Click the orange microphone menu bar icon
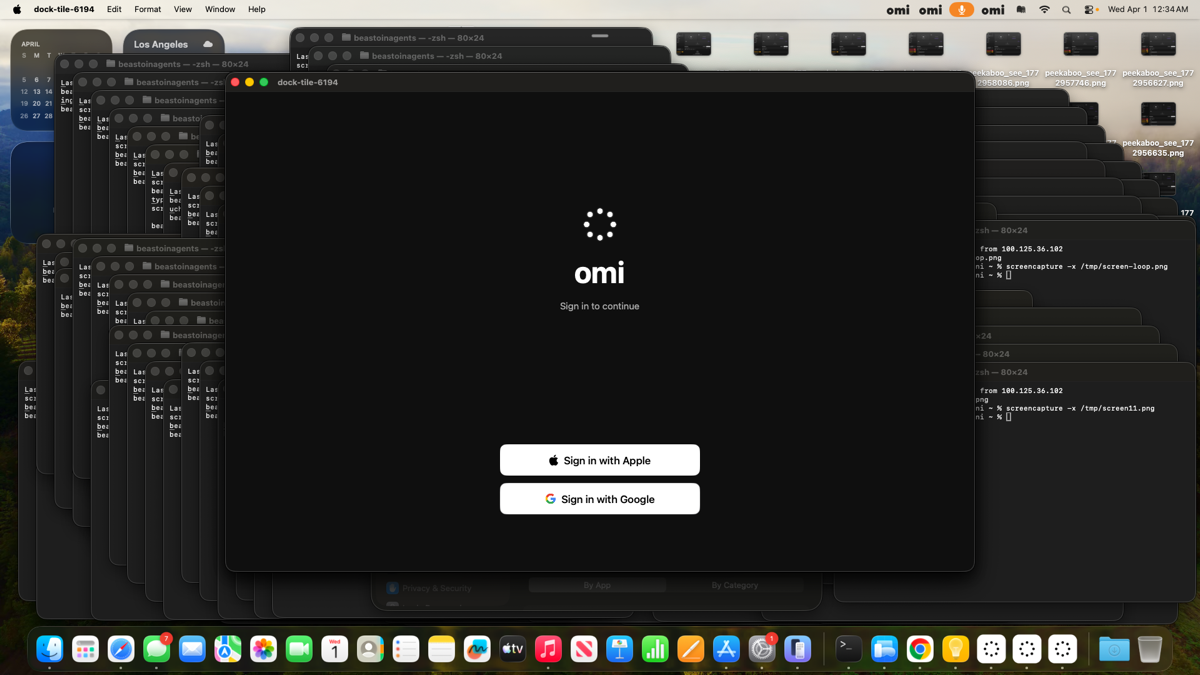Viewport: 1200px width, 675px height. [961, 9]
